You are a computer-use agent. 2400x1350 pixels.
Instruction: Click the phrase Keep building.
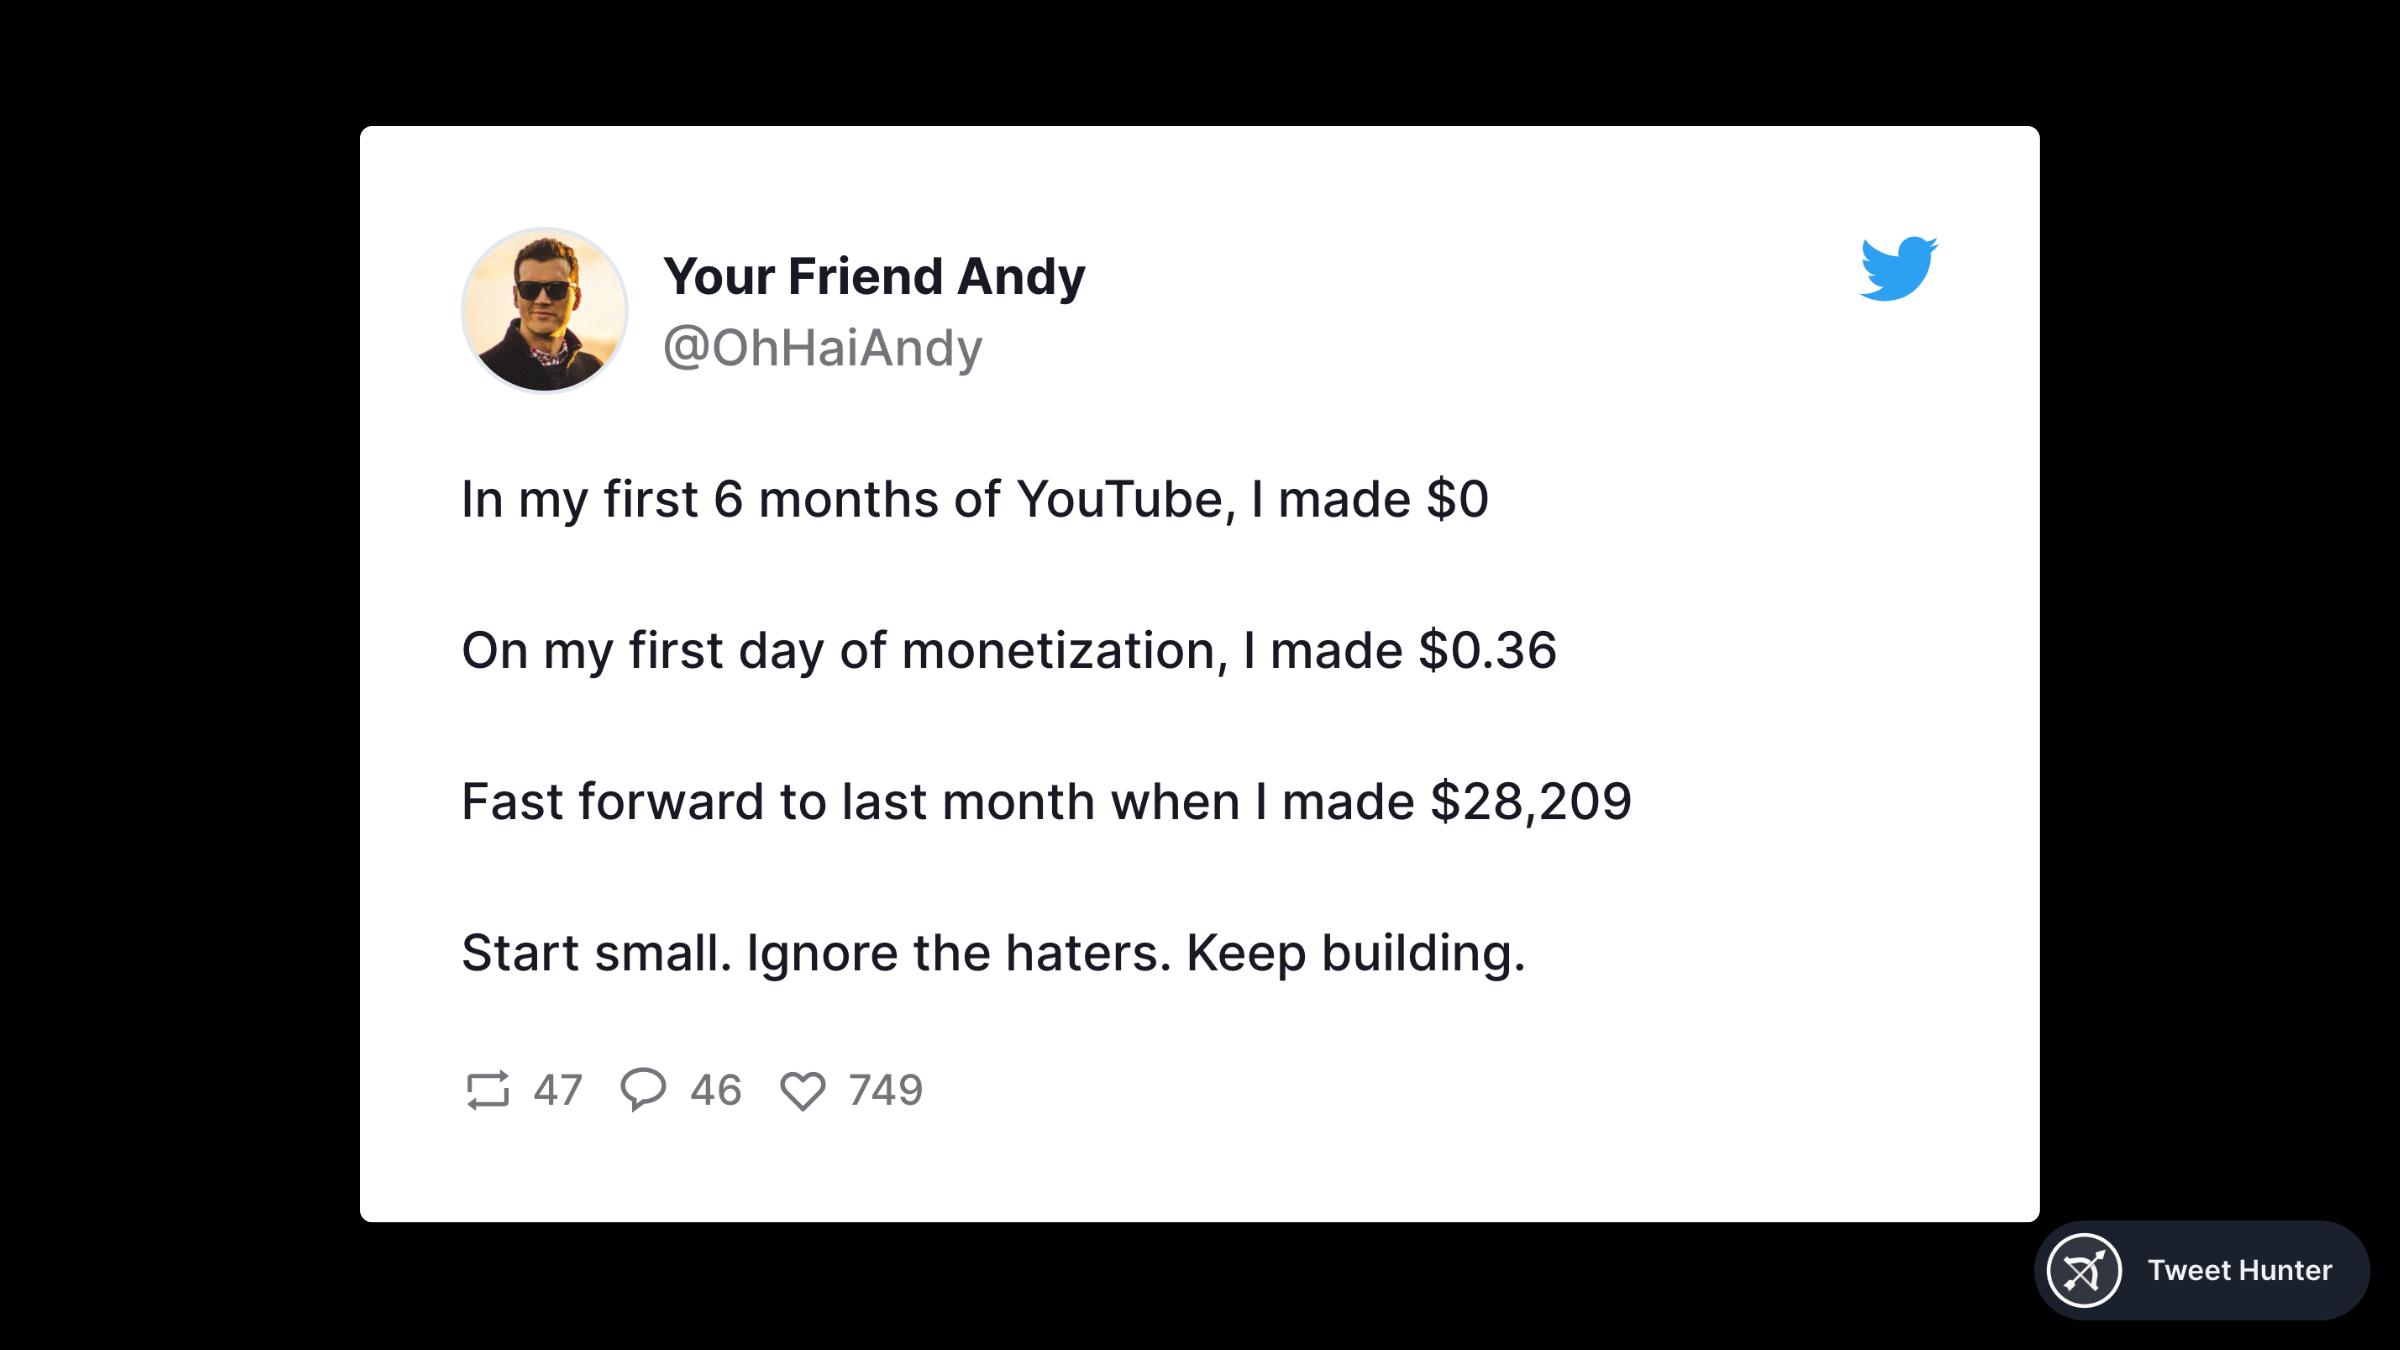click(1355, 953)
